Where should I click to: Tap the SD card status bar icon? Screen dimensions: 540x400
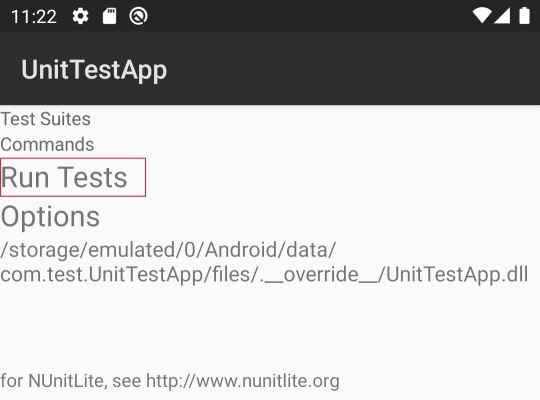click(110, 16)
